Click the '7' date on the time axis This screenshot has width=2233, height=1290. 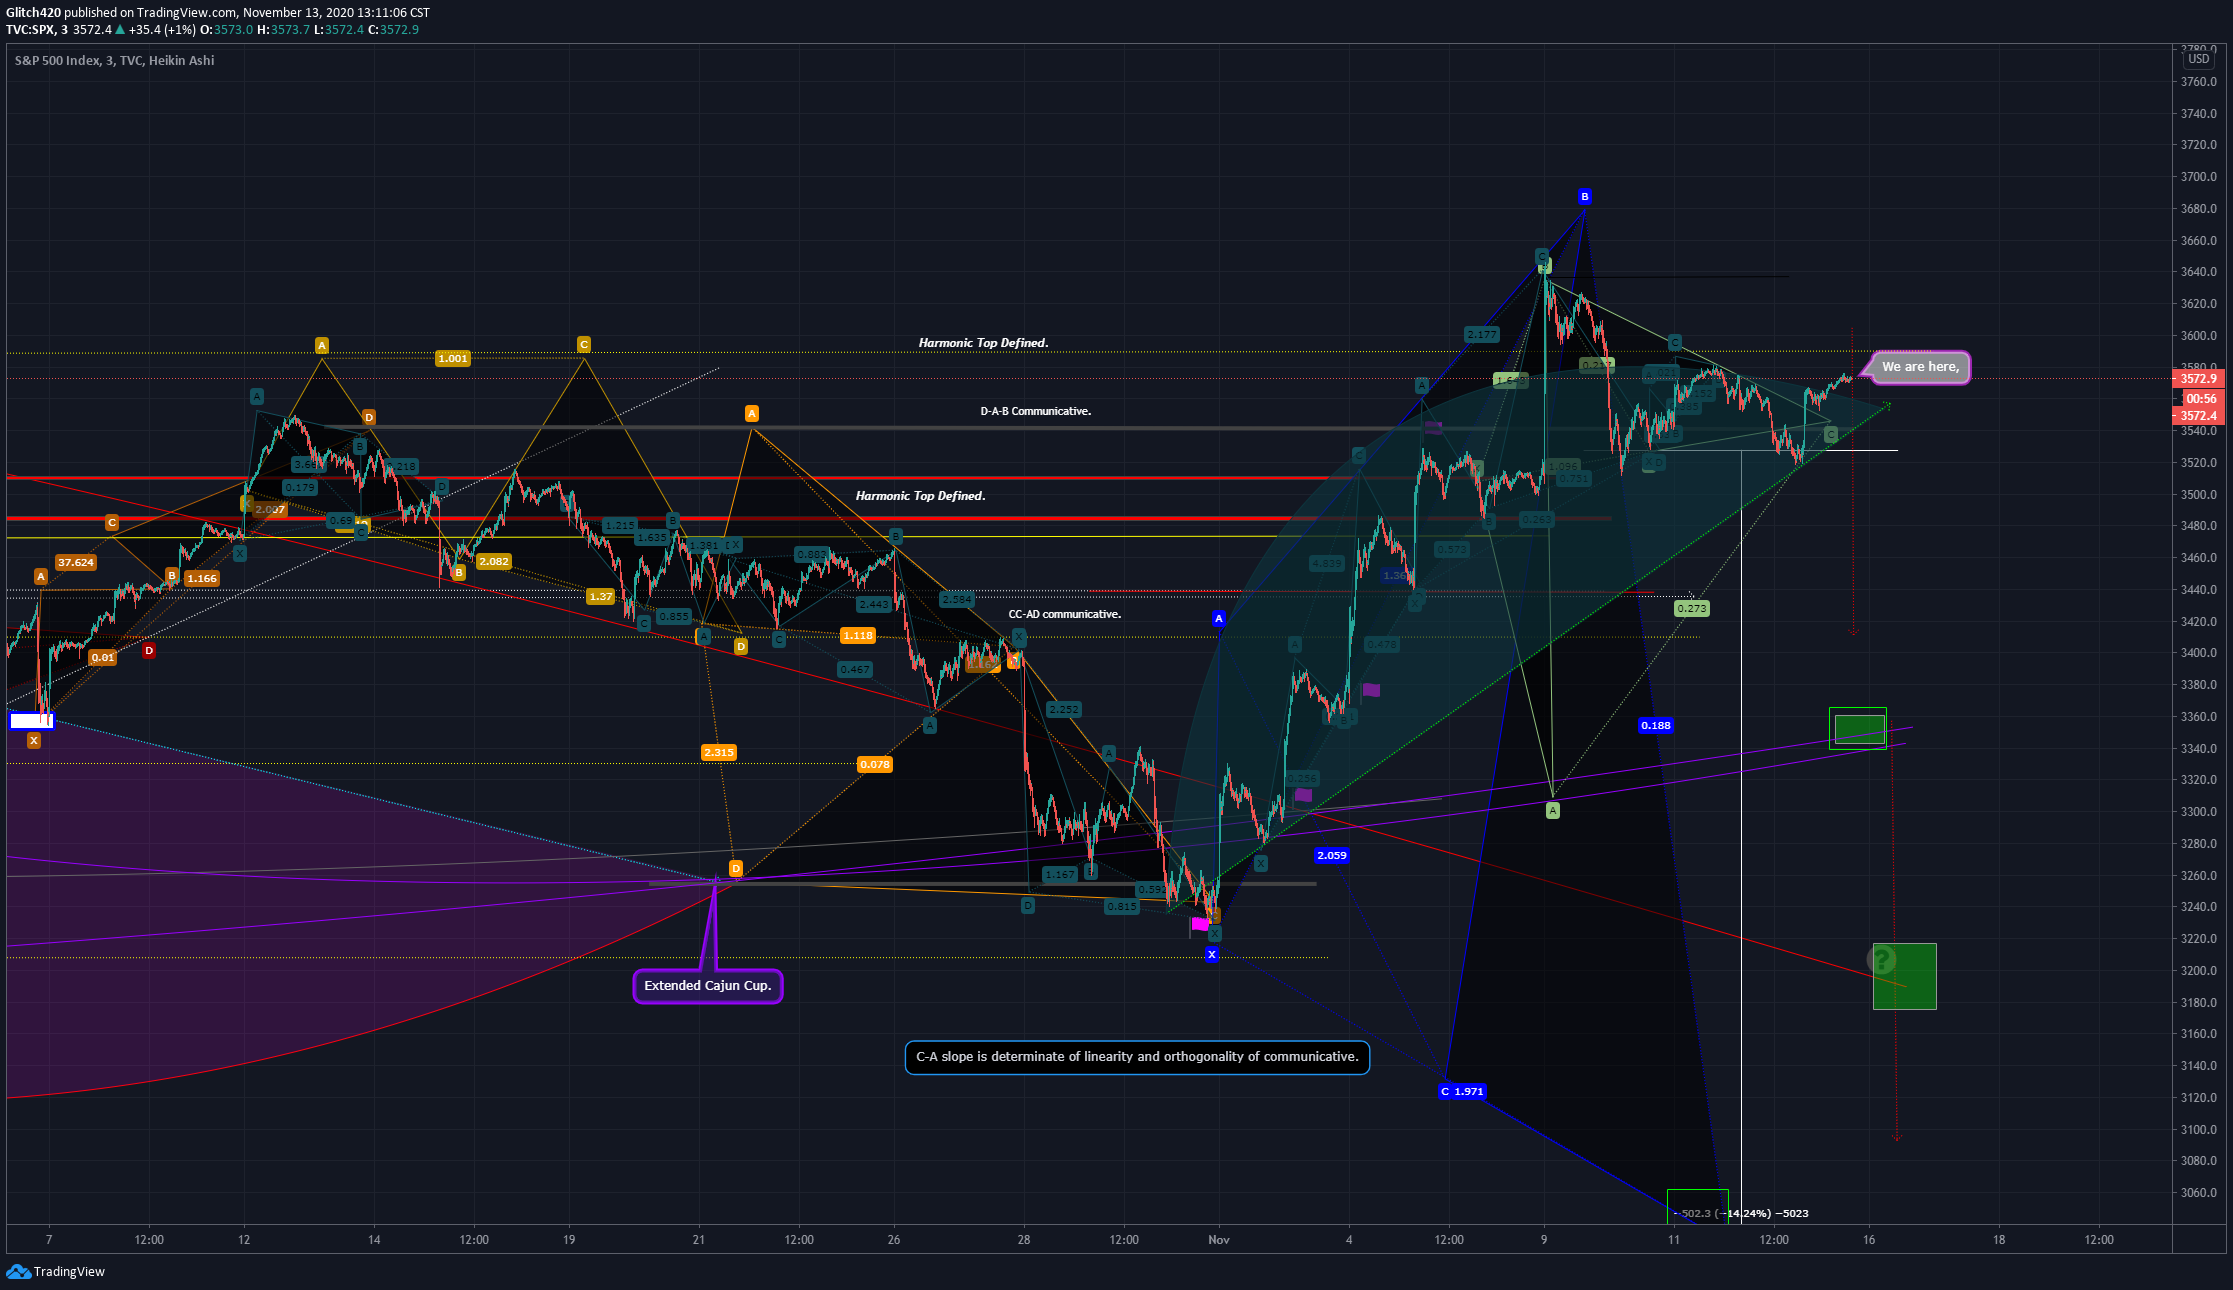(49, 1240)
